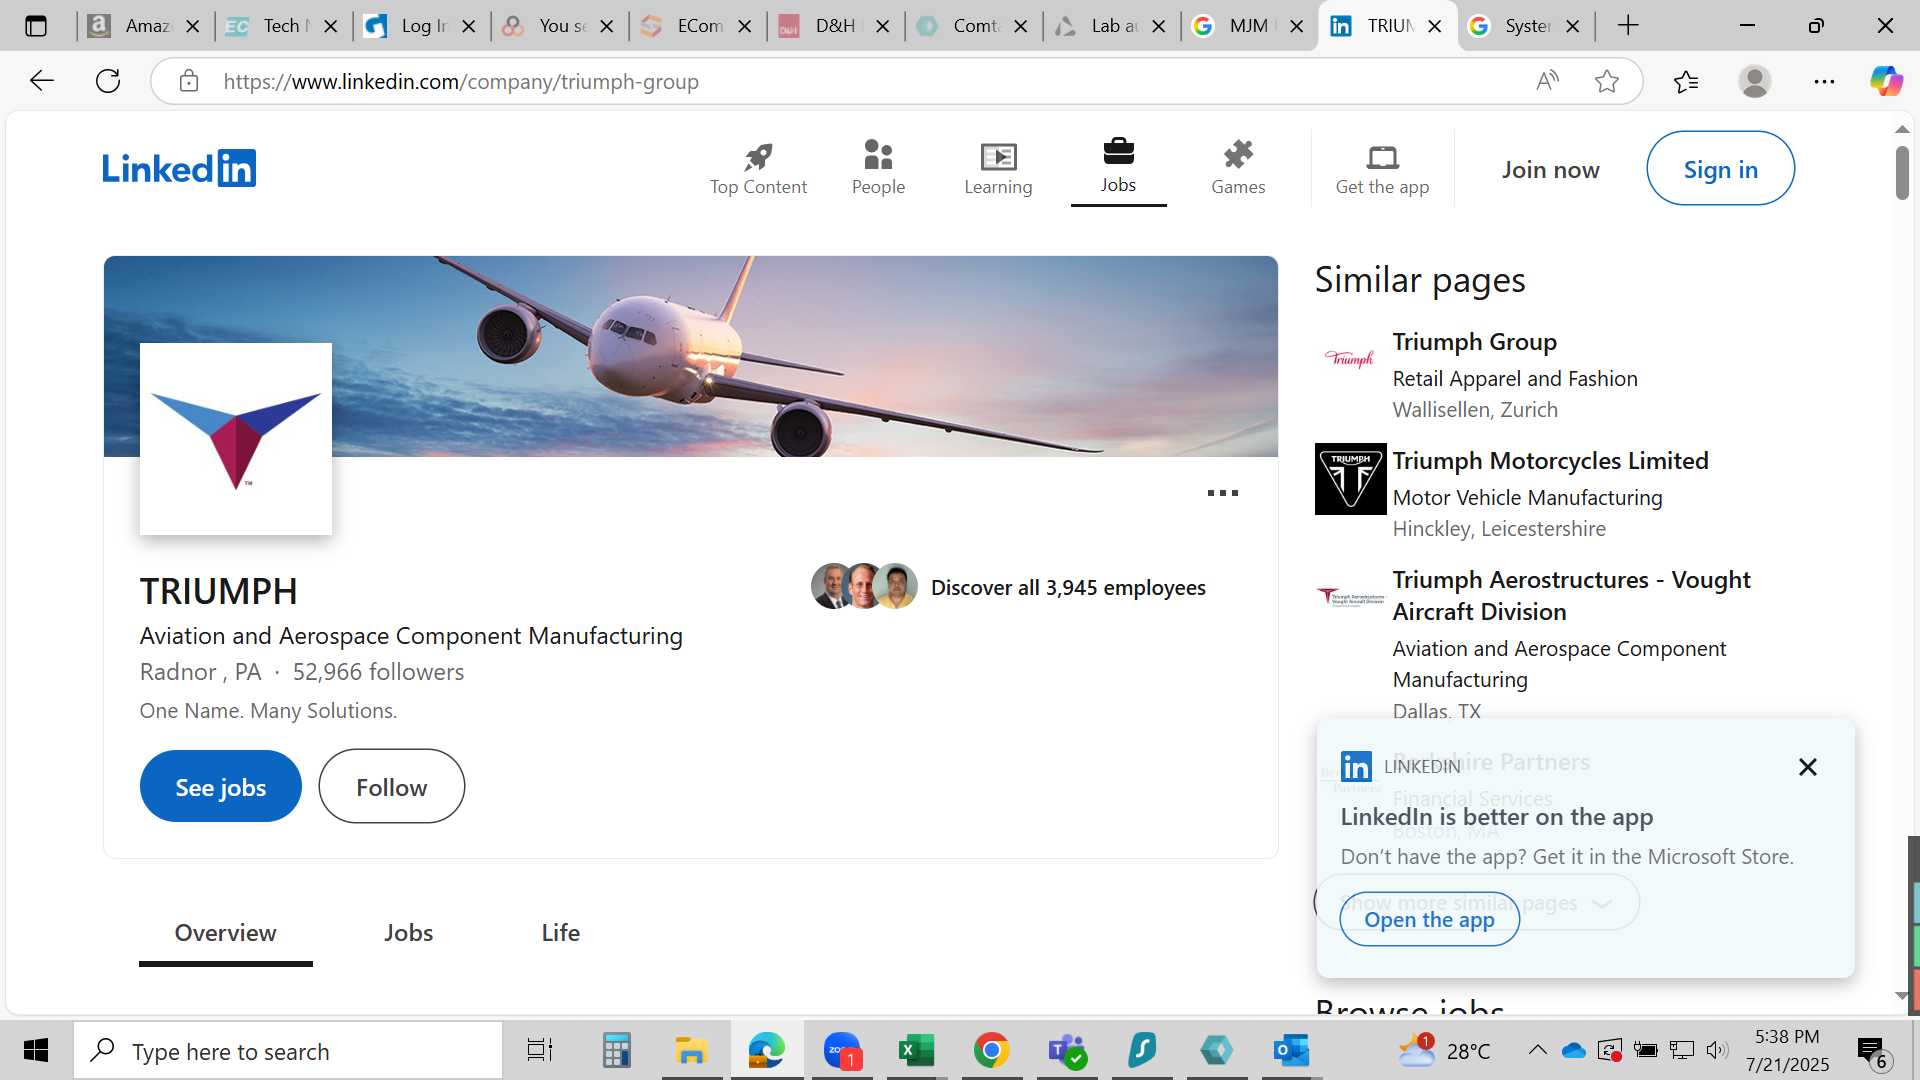Switch to the D&H browser tab
This screenshot has height=1080, width=1920.
coord(834,26)
